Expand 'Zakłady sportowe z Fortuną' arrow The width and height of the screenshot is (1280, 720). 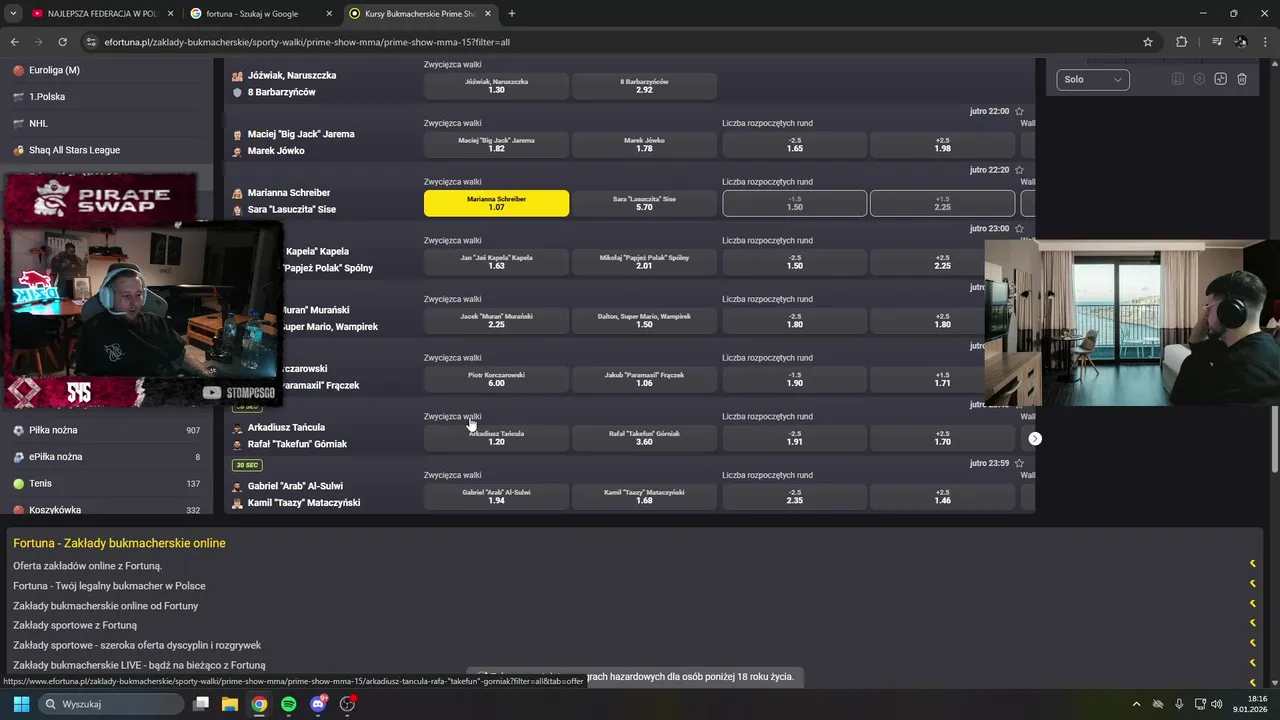(1252, 623)
